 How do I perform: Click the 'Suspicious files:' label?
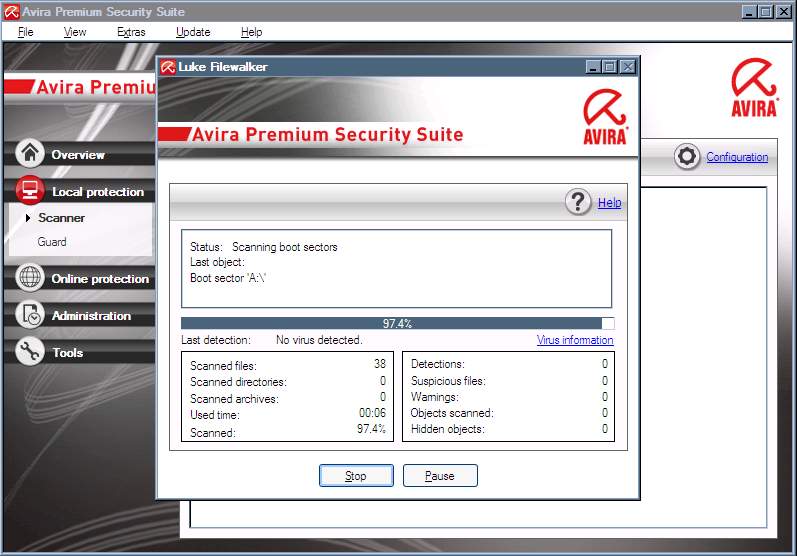[448, 381]
